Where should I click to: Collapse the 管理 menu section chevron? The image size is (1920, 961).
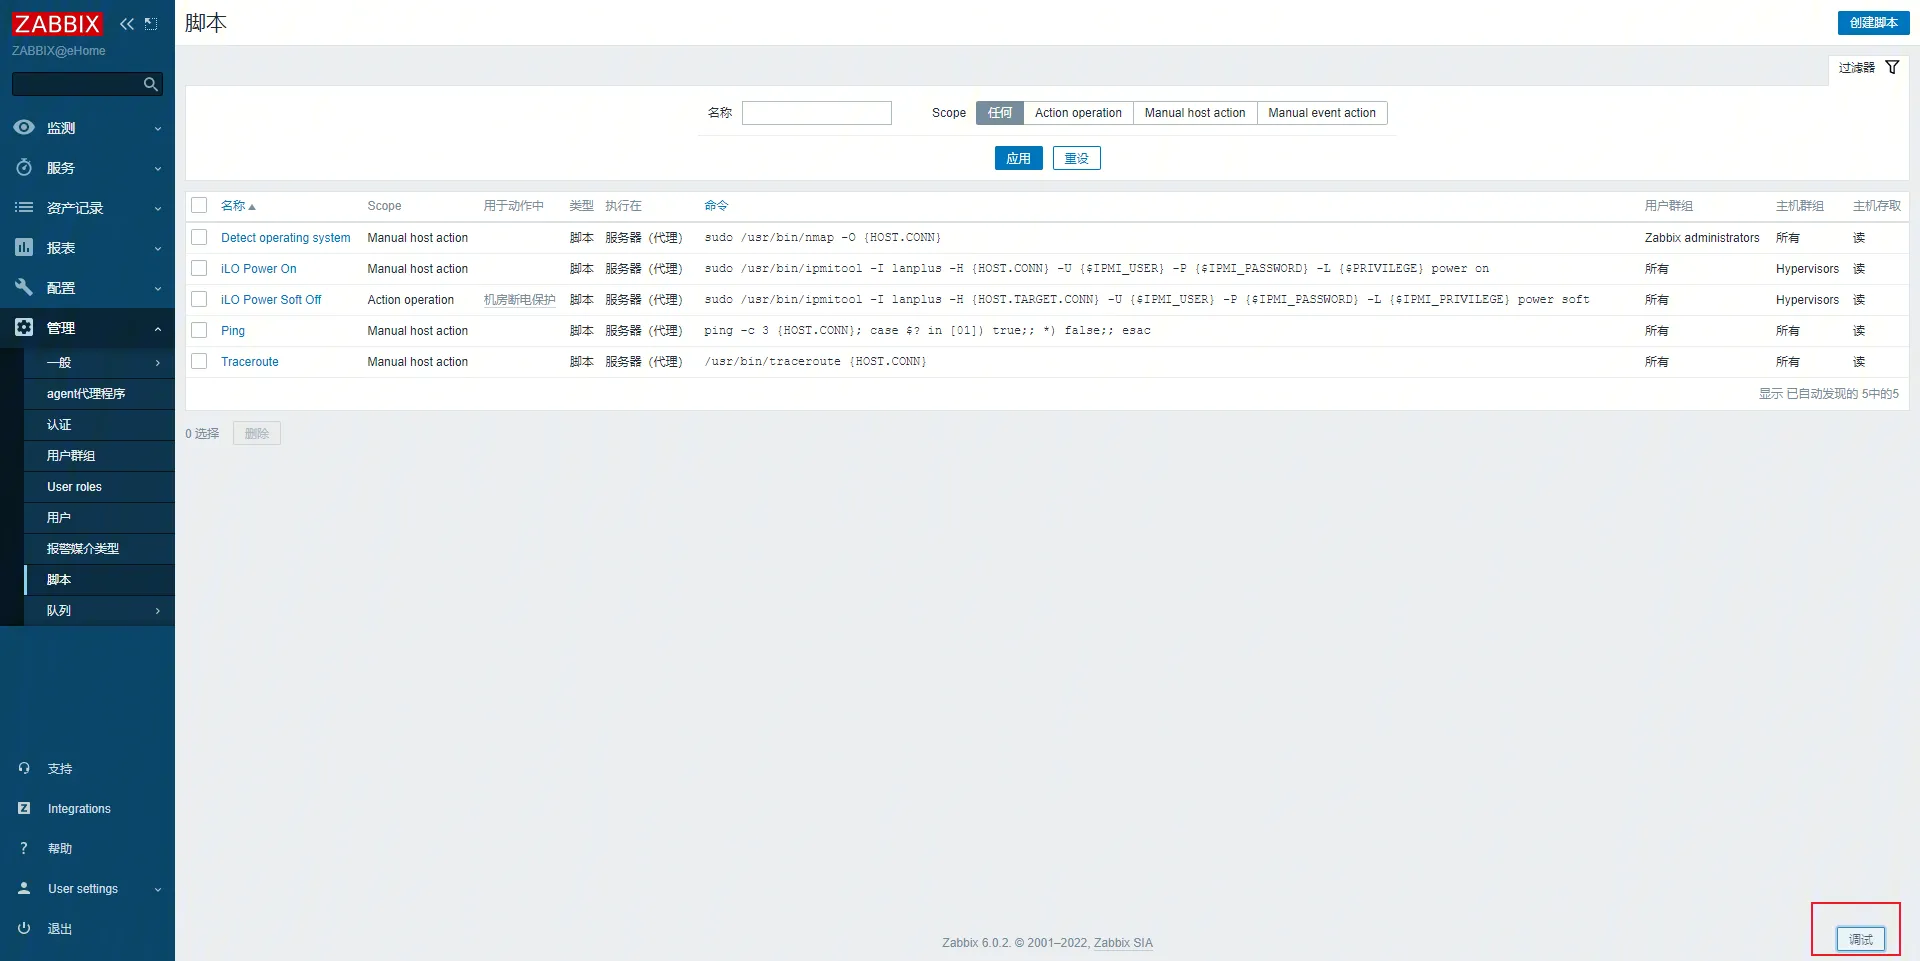pos(158,329)
